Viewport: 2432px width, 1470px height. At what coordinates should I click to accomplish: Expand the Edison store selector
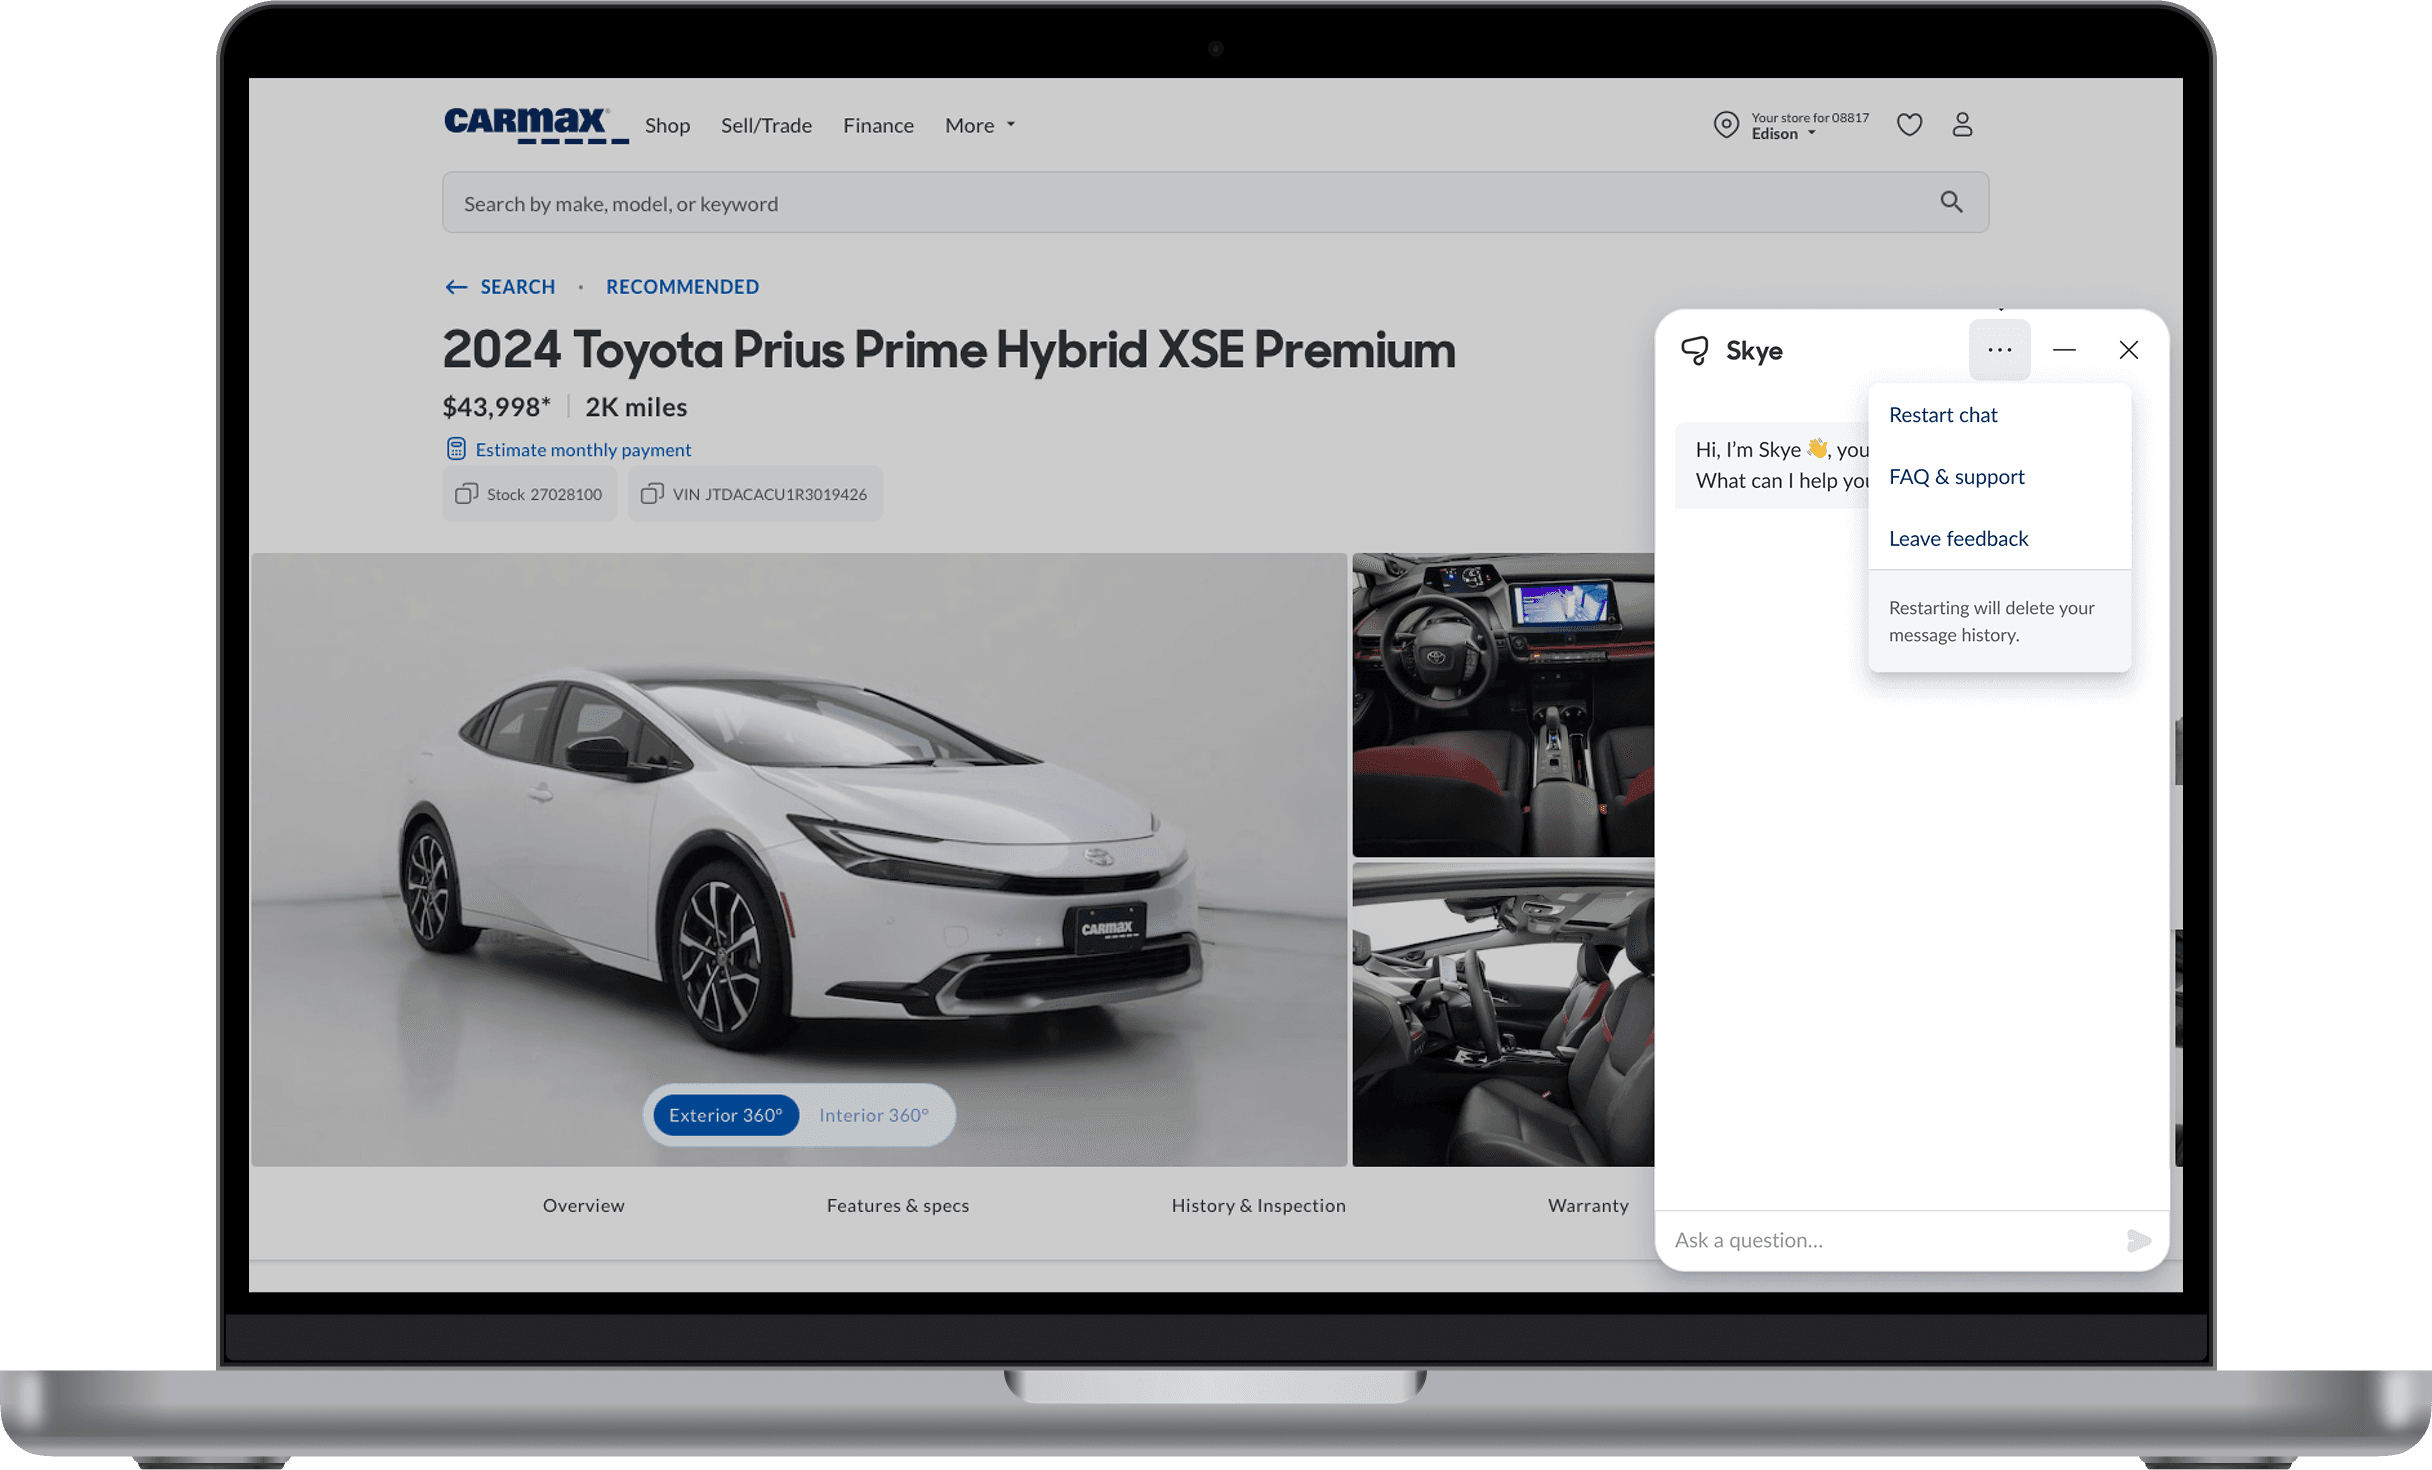[1783, 134]
